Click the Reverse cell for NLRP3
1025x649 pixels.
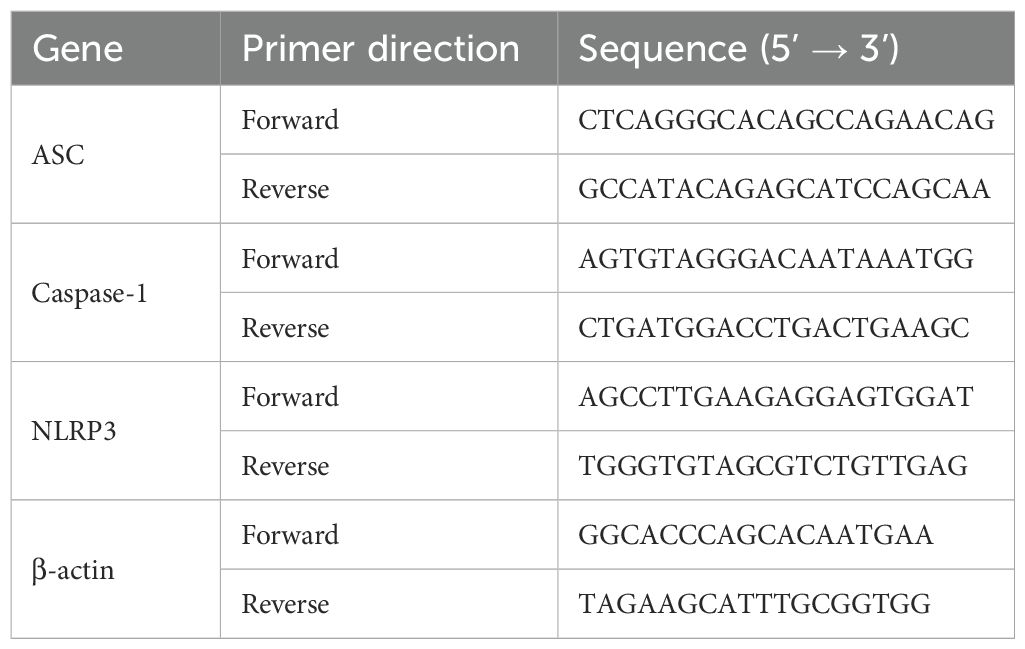(x=285, y=466)
